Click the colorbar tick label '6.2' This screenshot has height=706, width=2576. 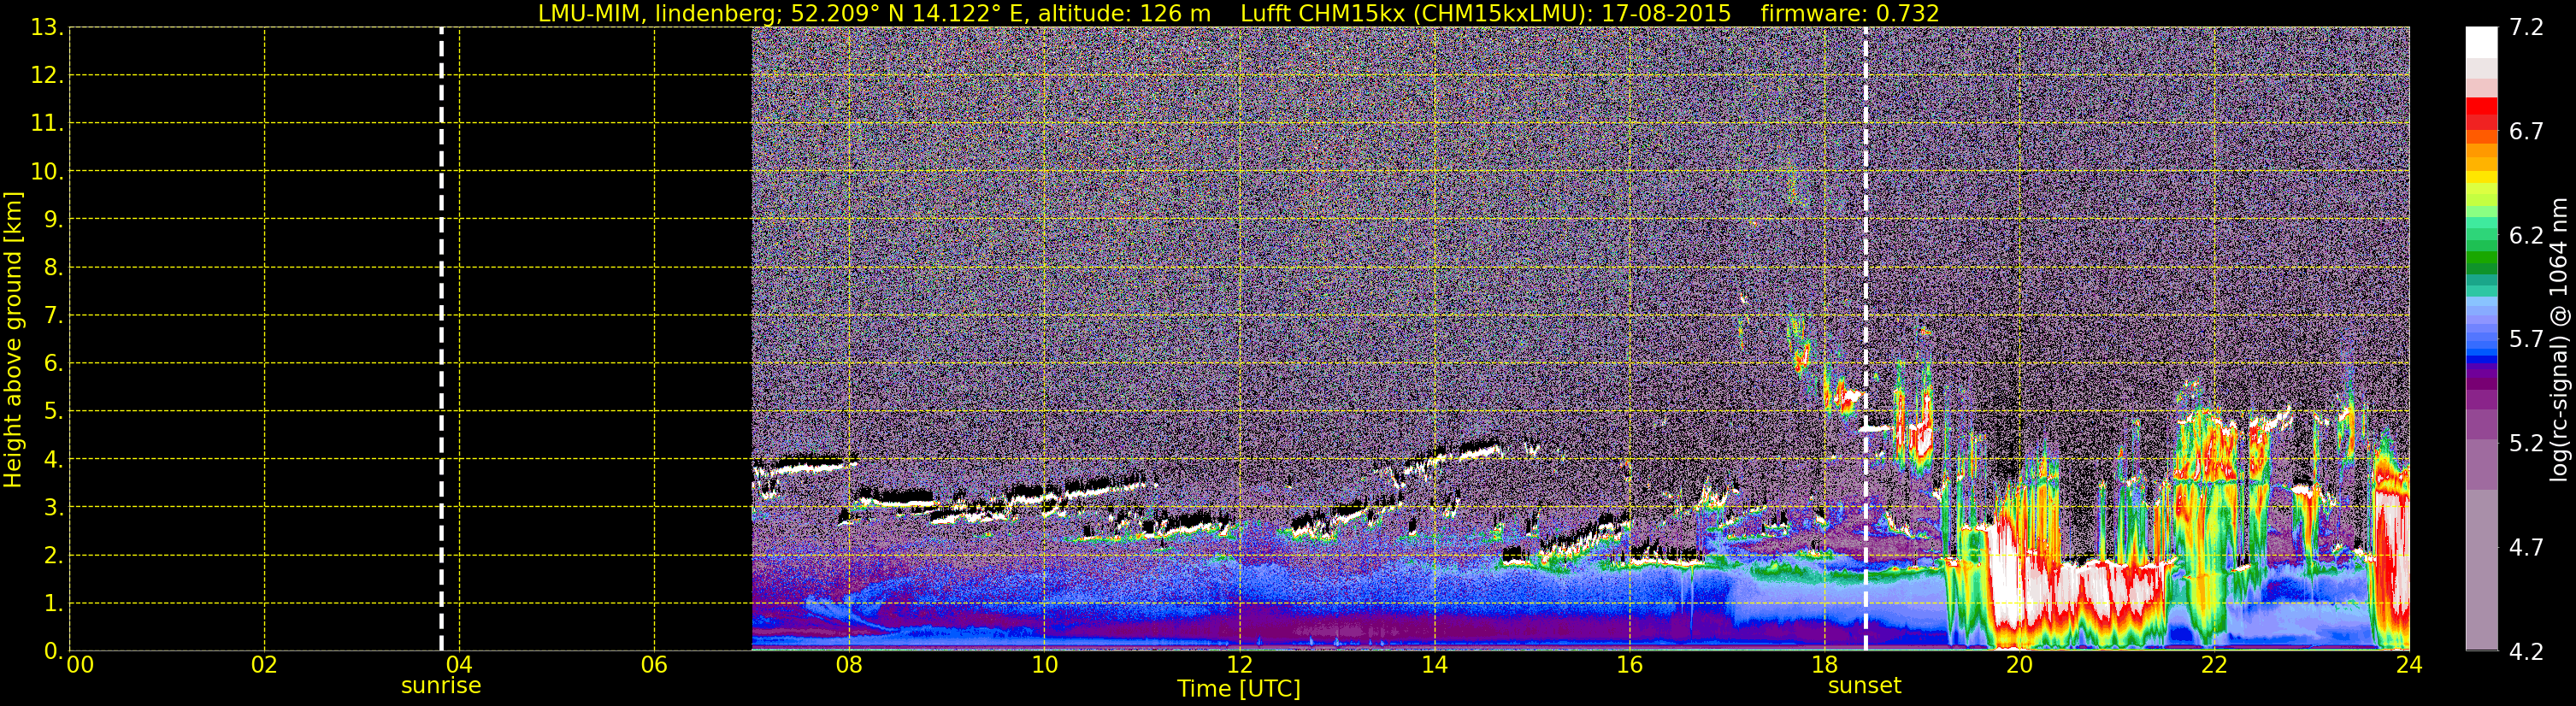[2526, 236]
